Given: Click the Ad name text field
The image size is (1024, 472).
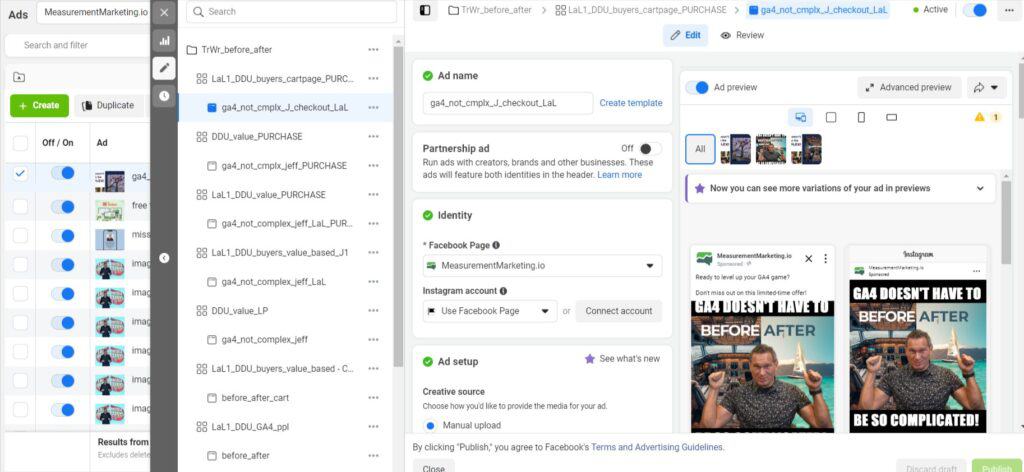Looking at the screenshot, I should tap(507, 103).
